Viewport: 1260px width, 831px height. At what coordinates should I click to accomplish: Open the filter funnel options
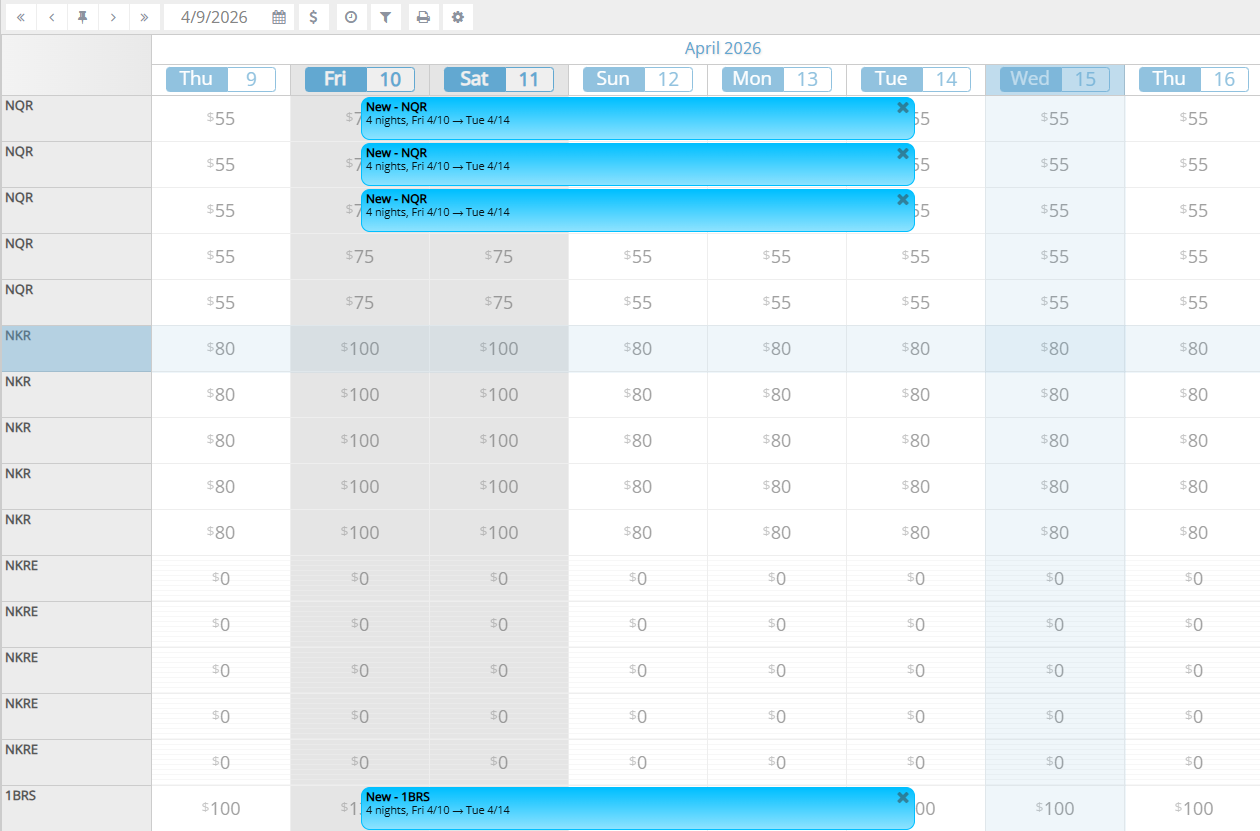tap(385, 17)
